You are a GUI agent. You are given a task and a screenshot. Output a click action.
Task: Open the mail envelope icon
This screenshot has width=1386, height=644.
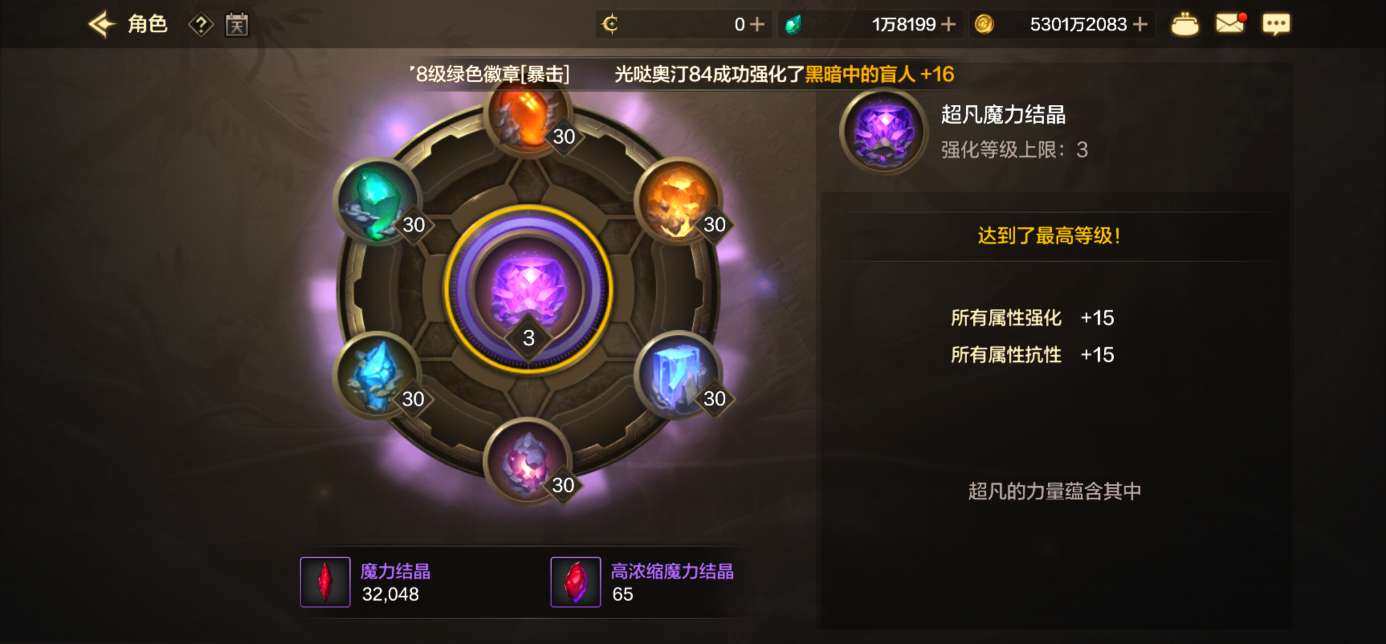pos(1230,24)
